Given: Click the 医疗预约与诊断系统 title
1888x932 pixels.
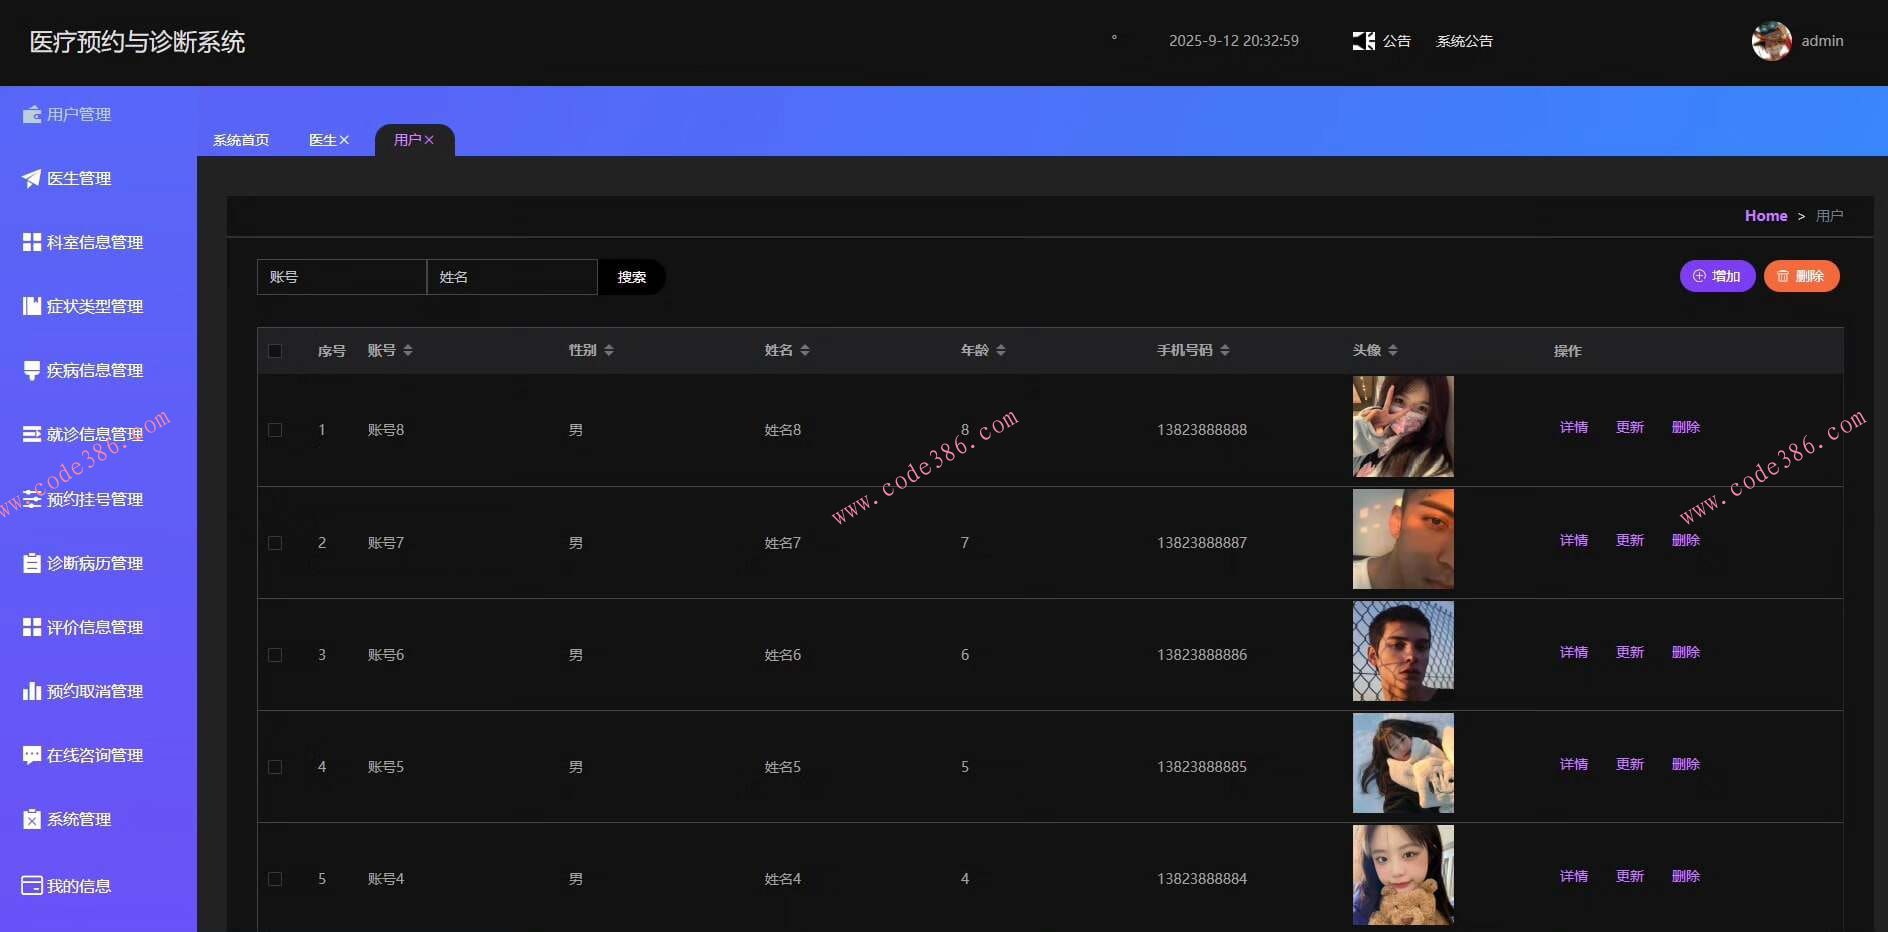Looking at the screenshot, I should 137,42.
